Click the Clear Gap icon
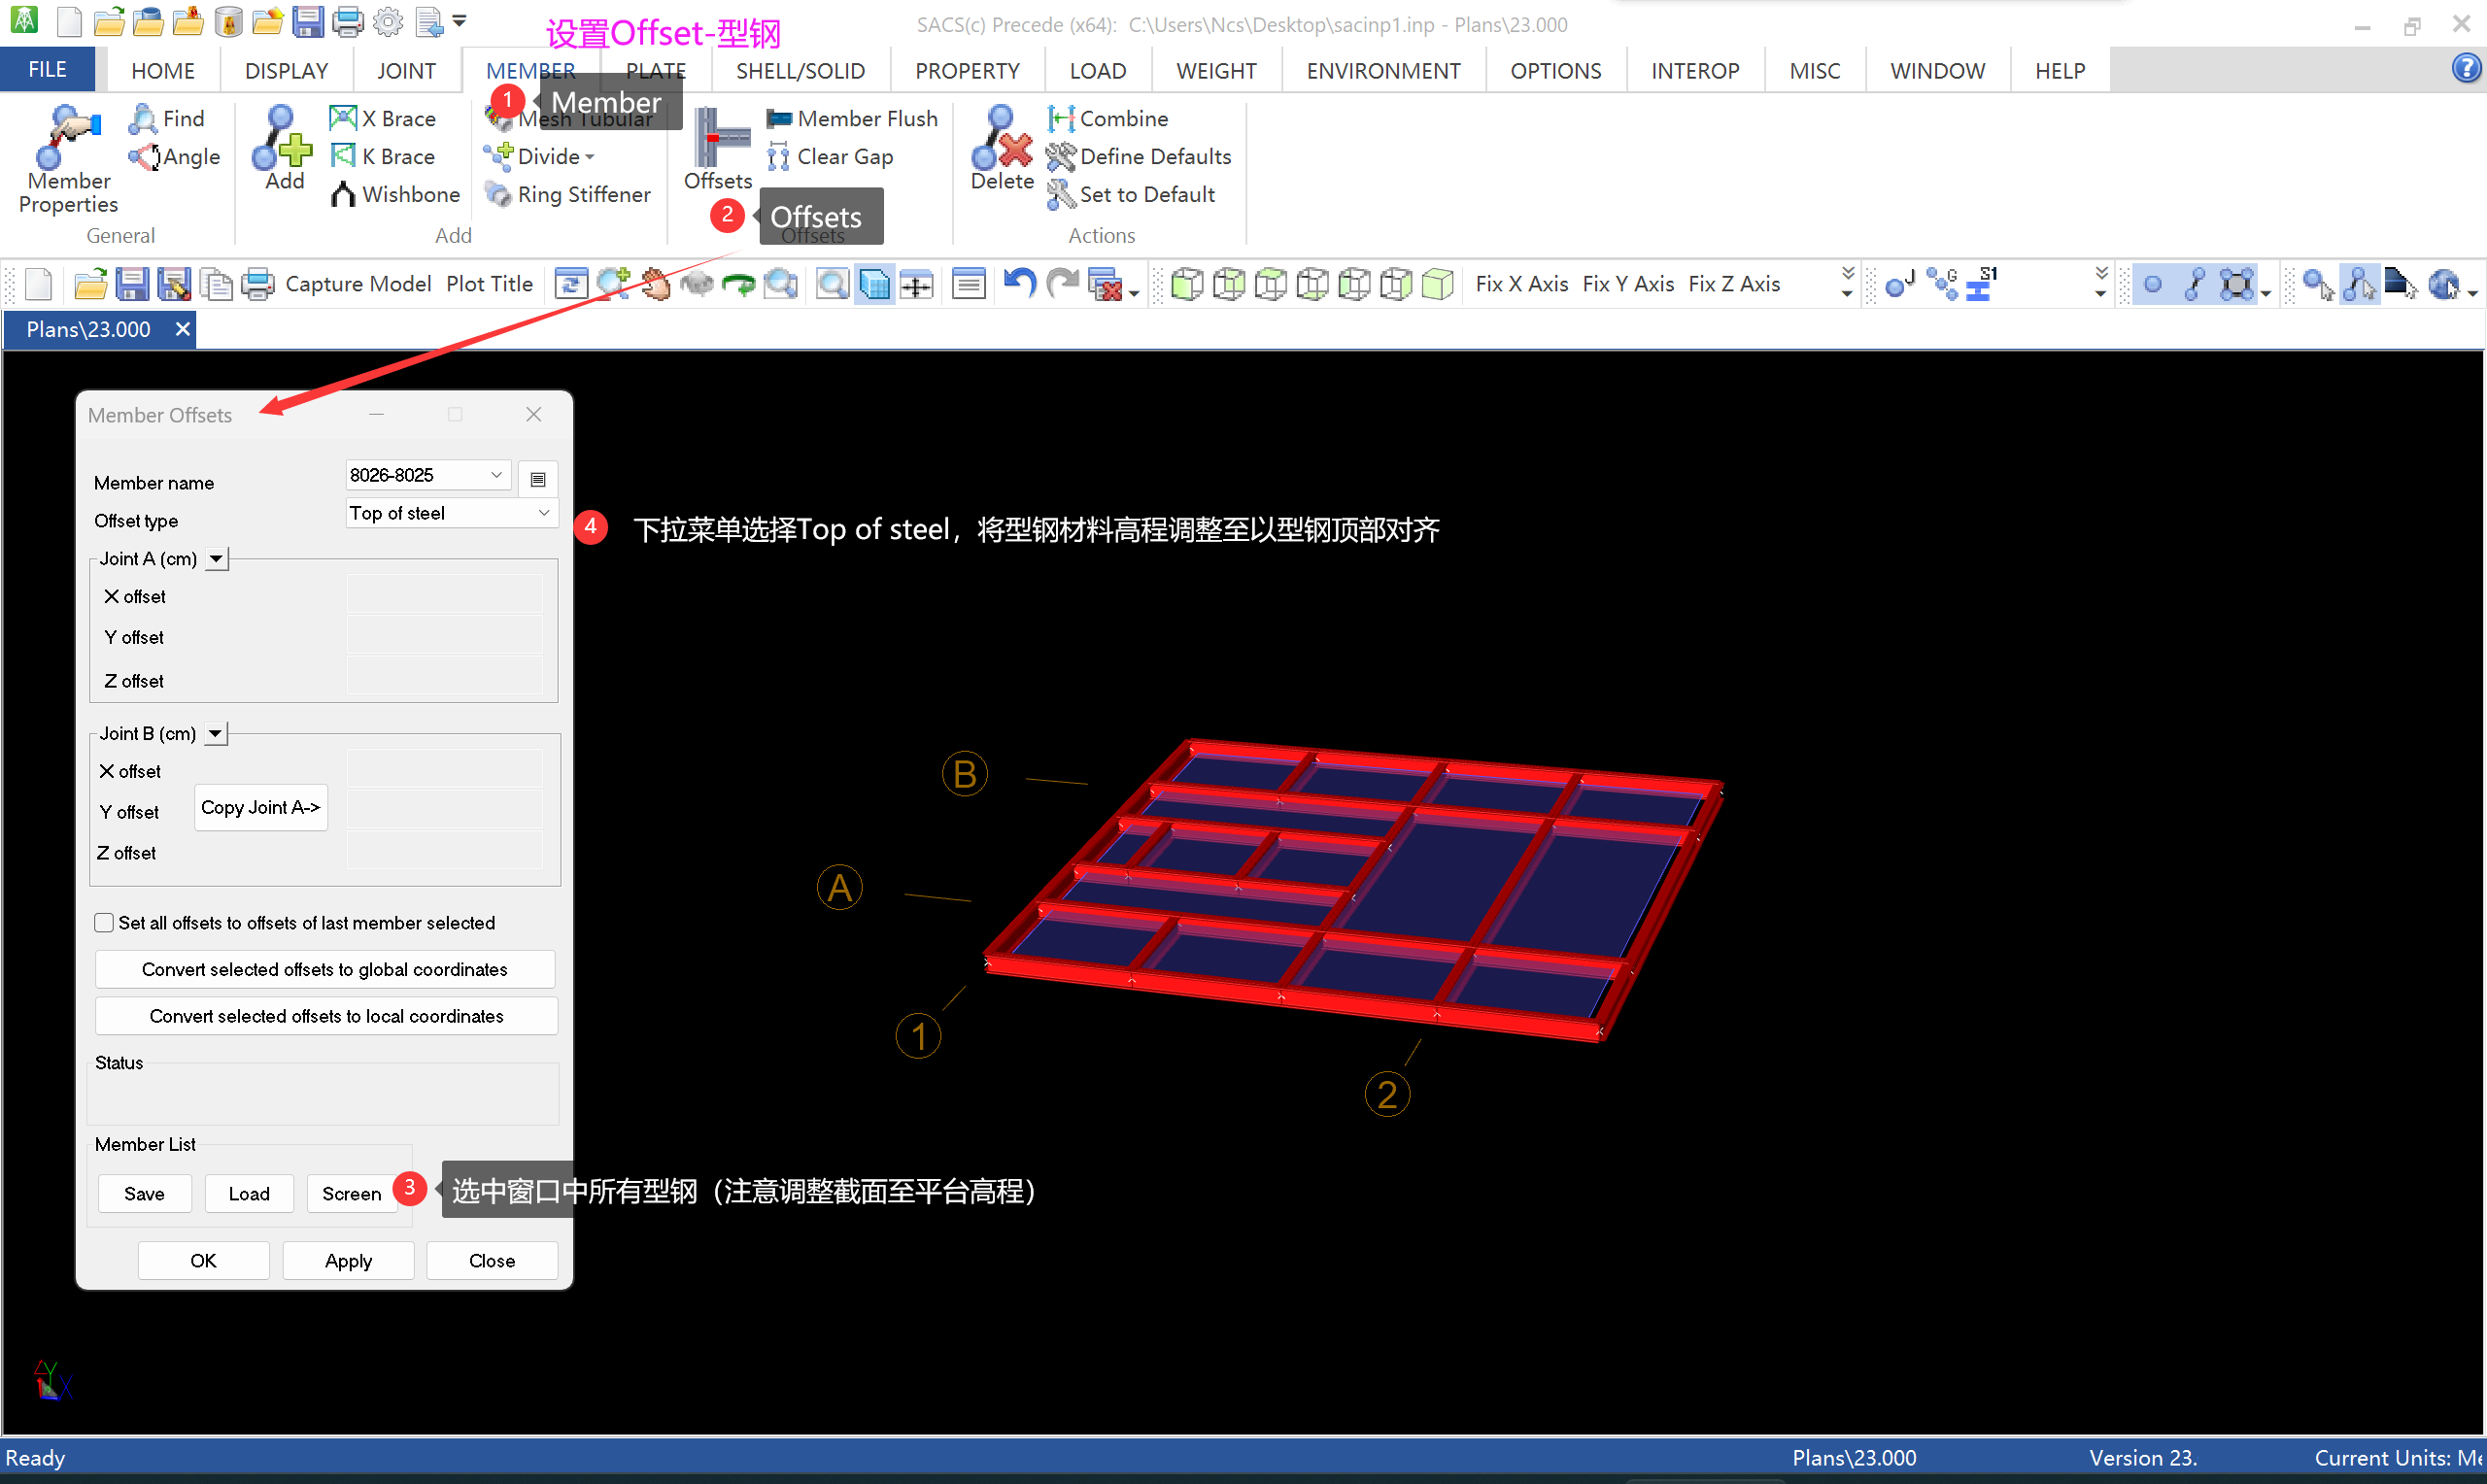Screen dimensions: 2487x1484 (x=778, y=157)
